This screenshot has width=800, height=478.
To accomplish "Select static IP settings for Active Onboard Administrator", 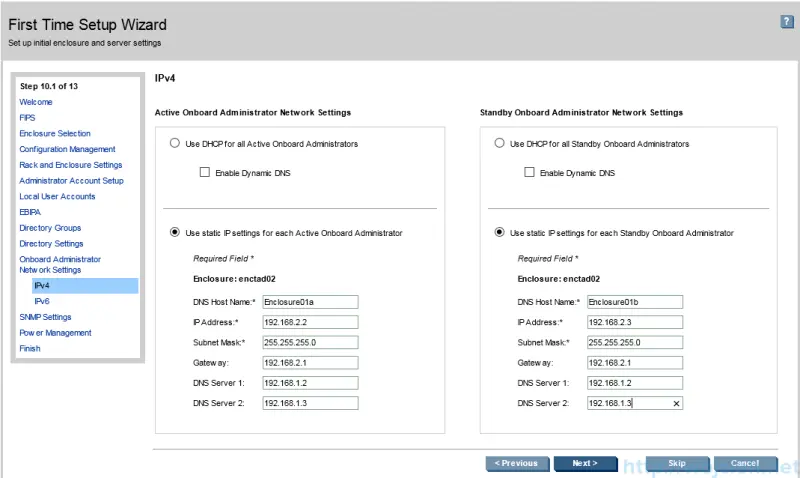I will pos(174,232).
